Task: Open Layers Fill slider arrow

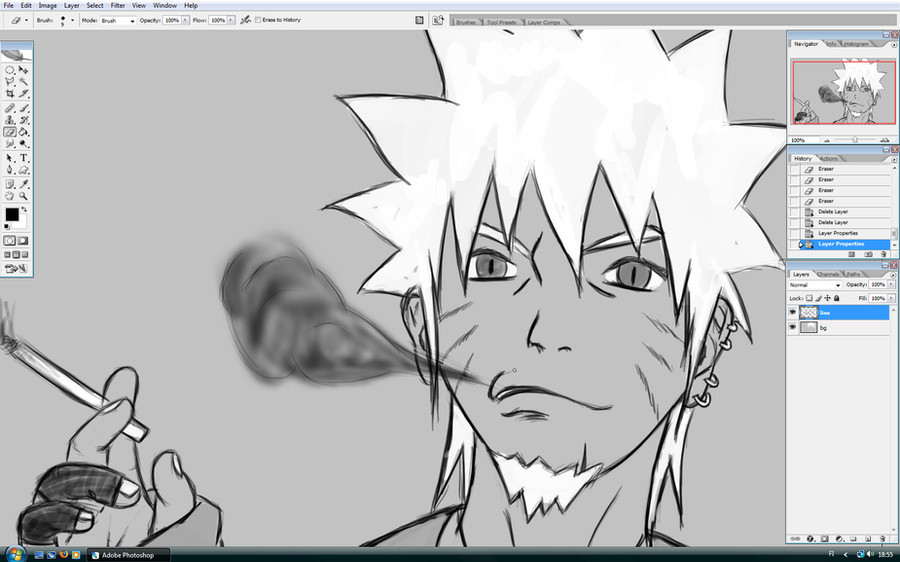Action: pyautogui.click(x=889, y=299)
